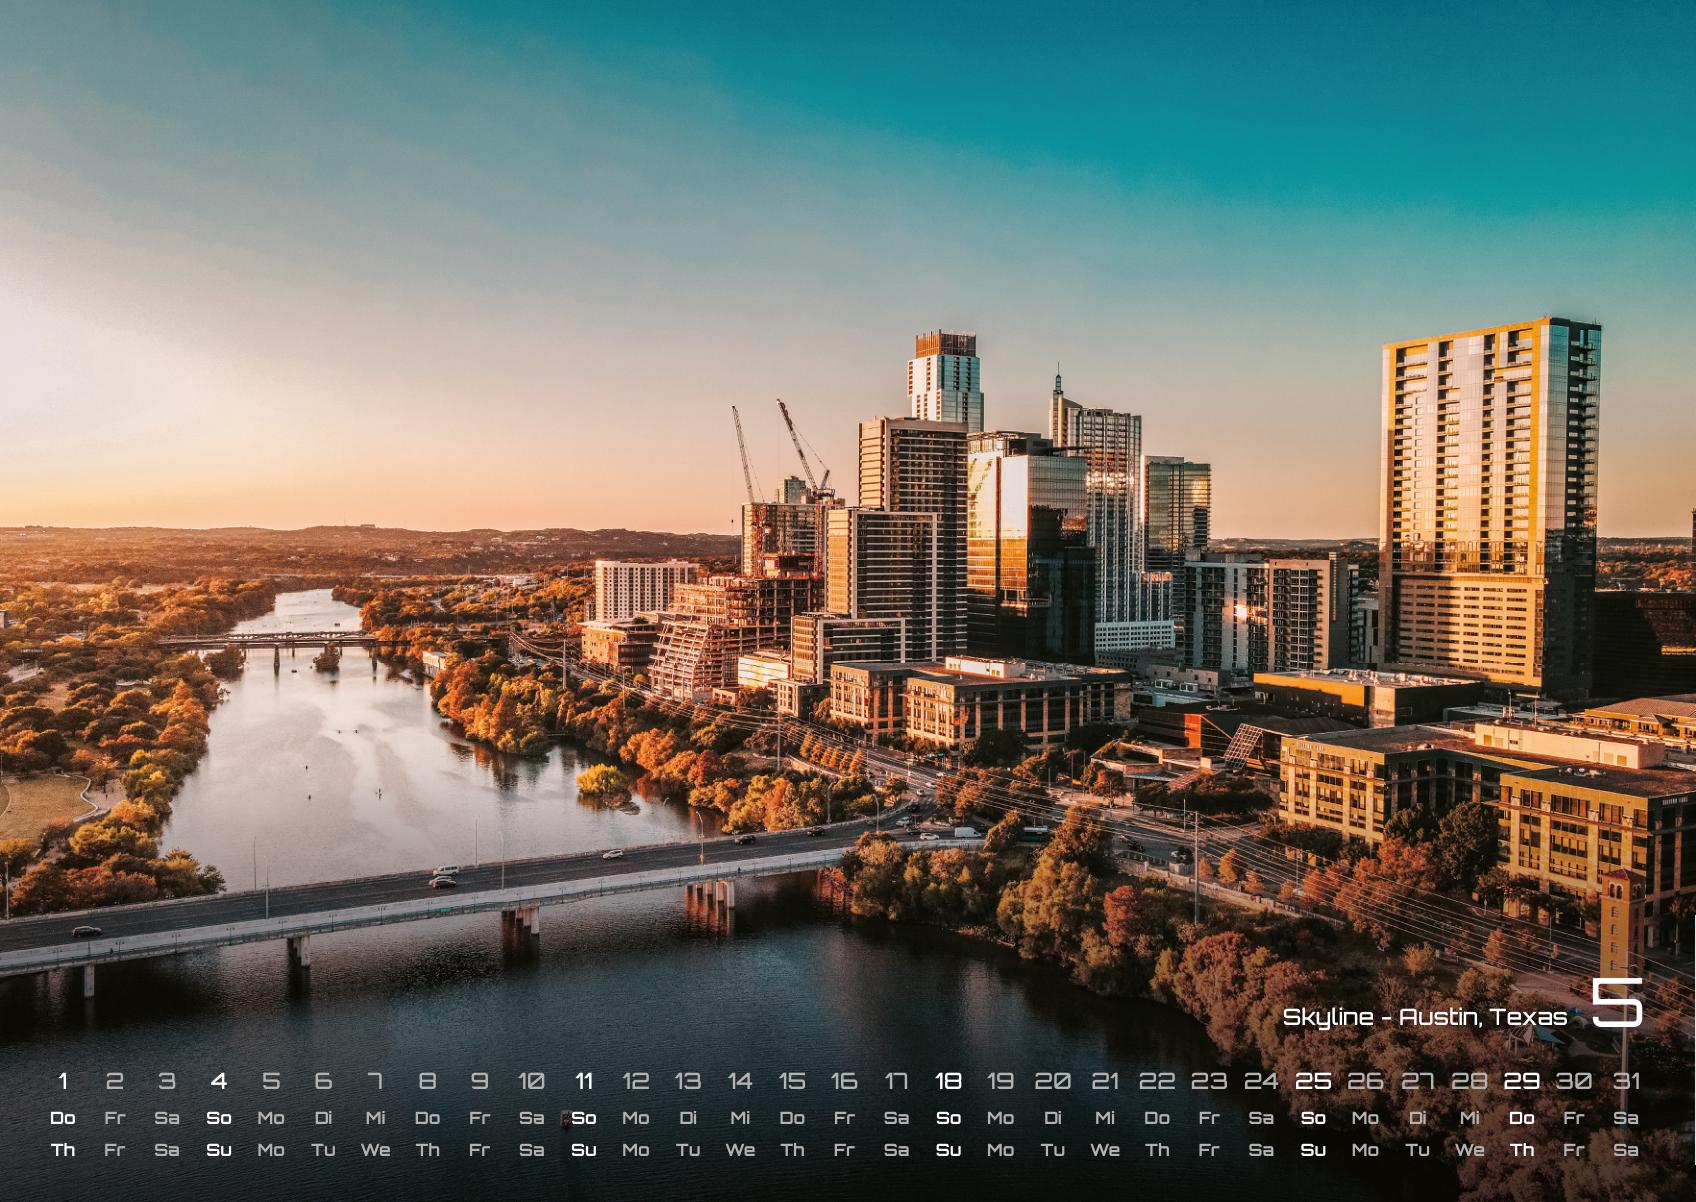Viewport: 1696px width, 1202px height.
Task: Click the highlighted day number 4
Action: point(219,1081)
